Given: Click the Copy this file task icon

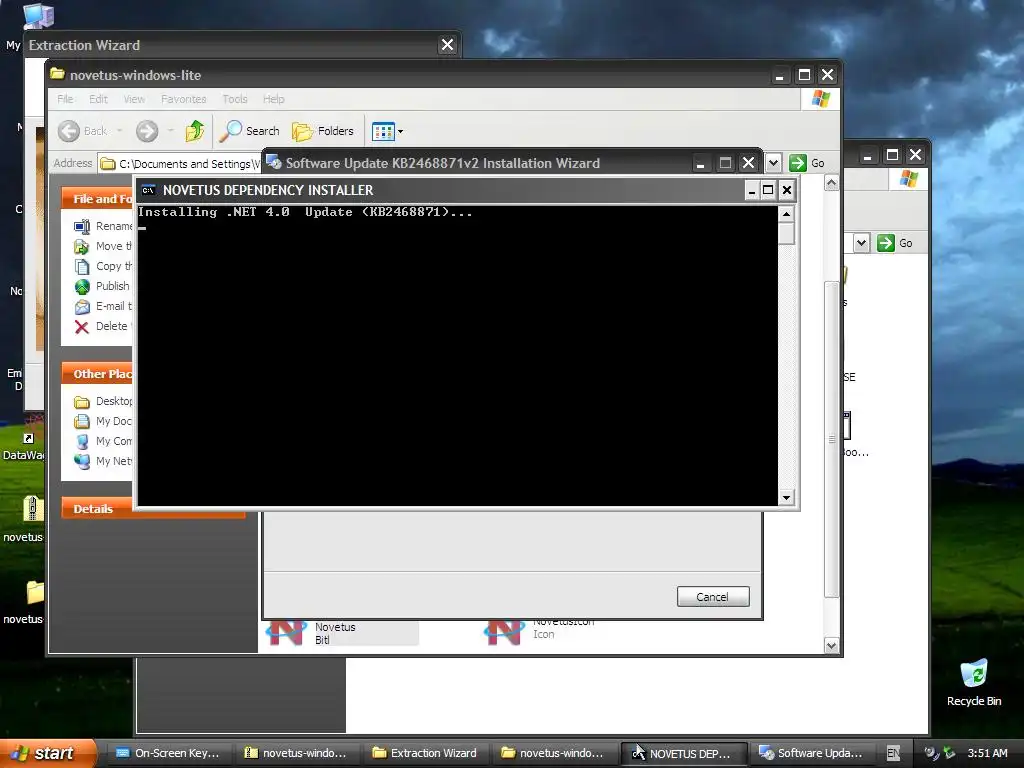Looking at the screenshot, I should (x=82, y=266).
